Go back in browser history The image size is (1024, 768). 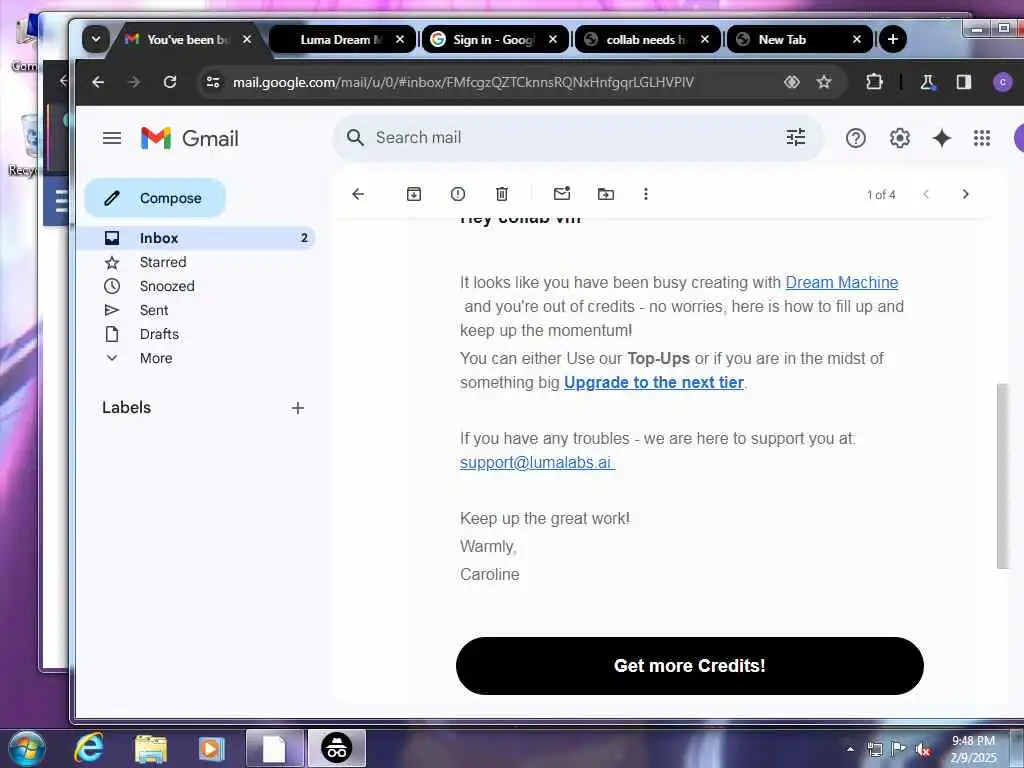pyautogui.click(x=98, y=82)
